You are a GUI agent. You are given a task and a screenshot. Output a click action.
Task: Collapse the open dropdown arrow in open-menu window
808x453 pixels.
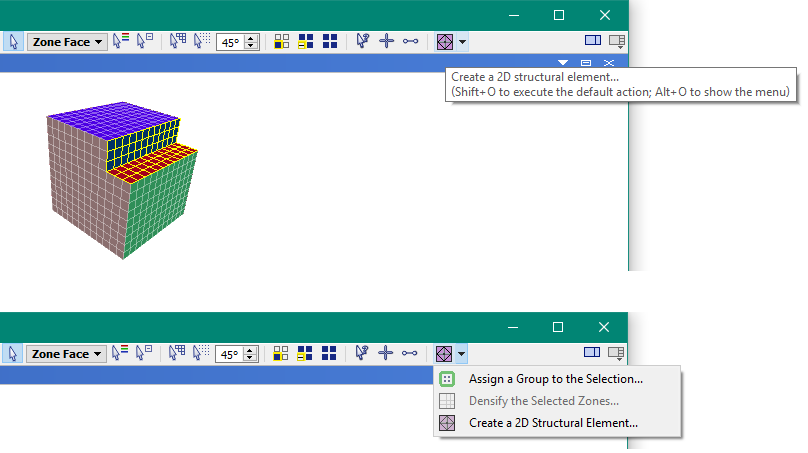[461, 354]
